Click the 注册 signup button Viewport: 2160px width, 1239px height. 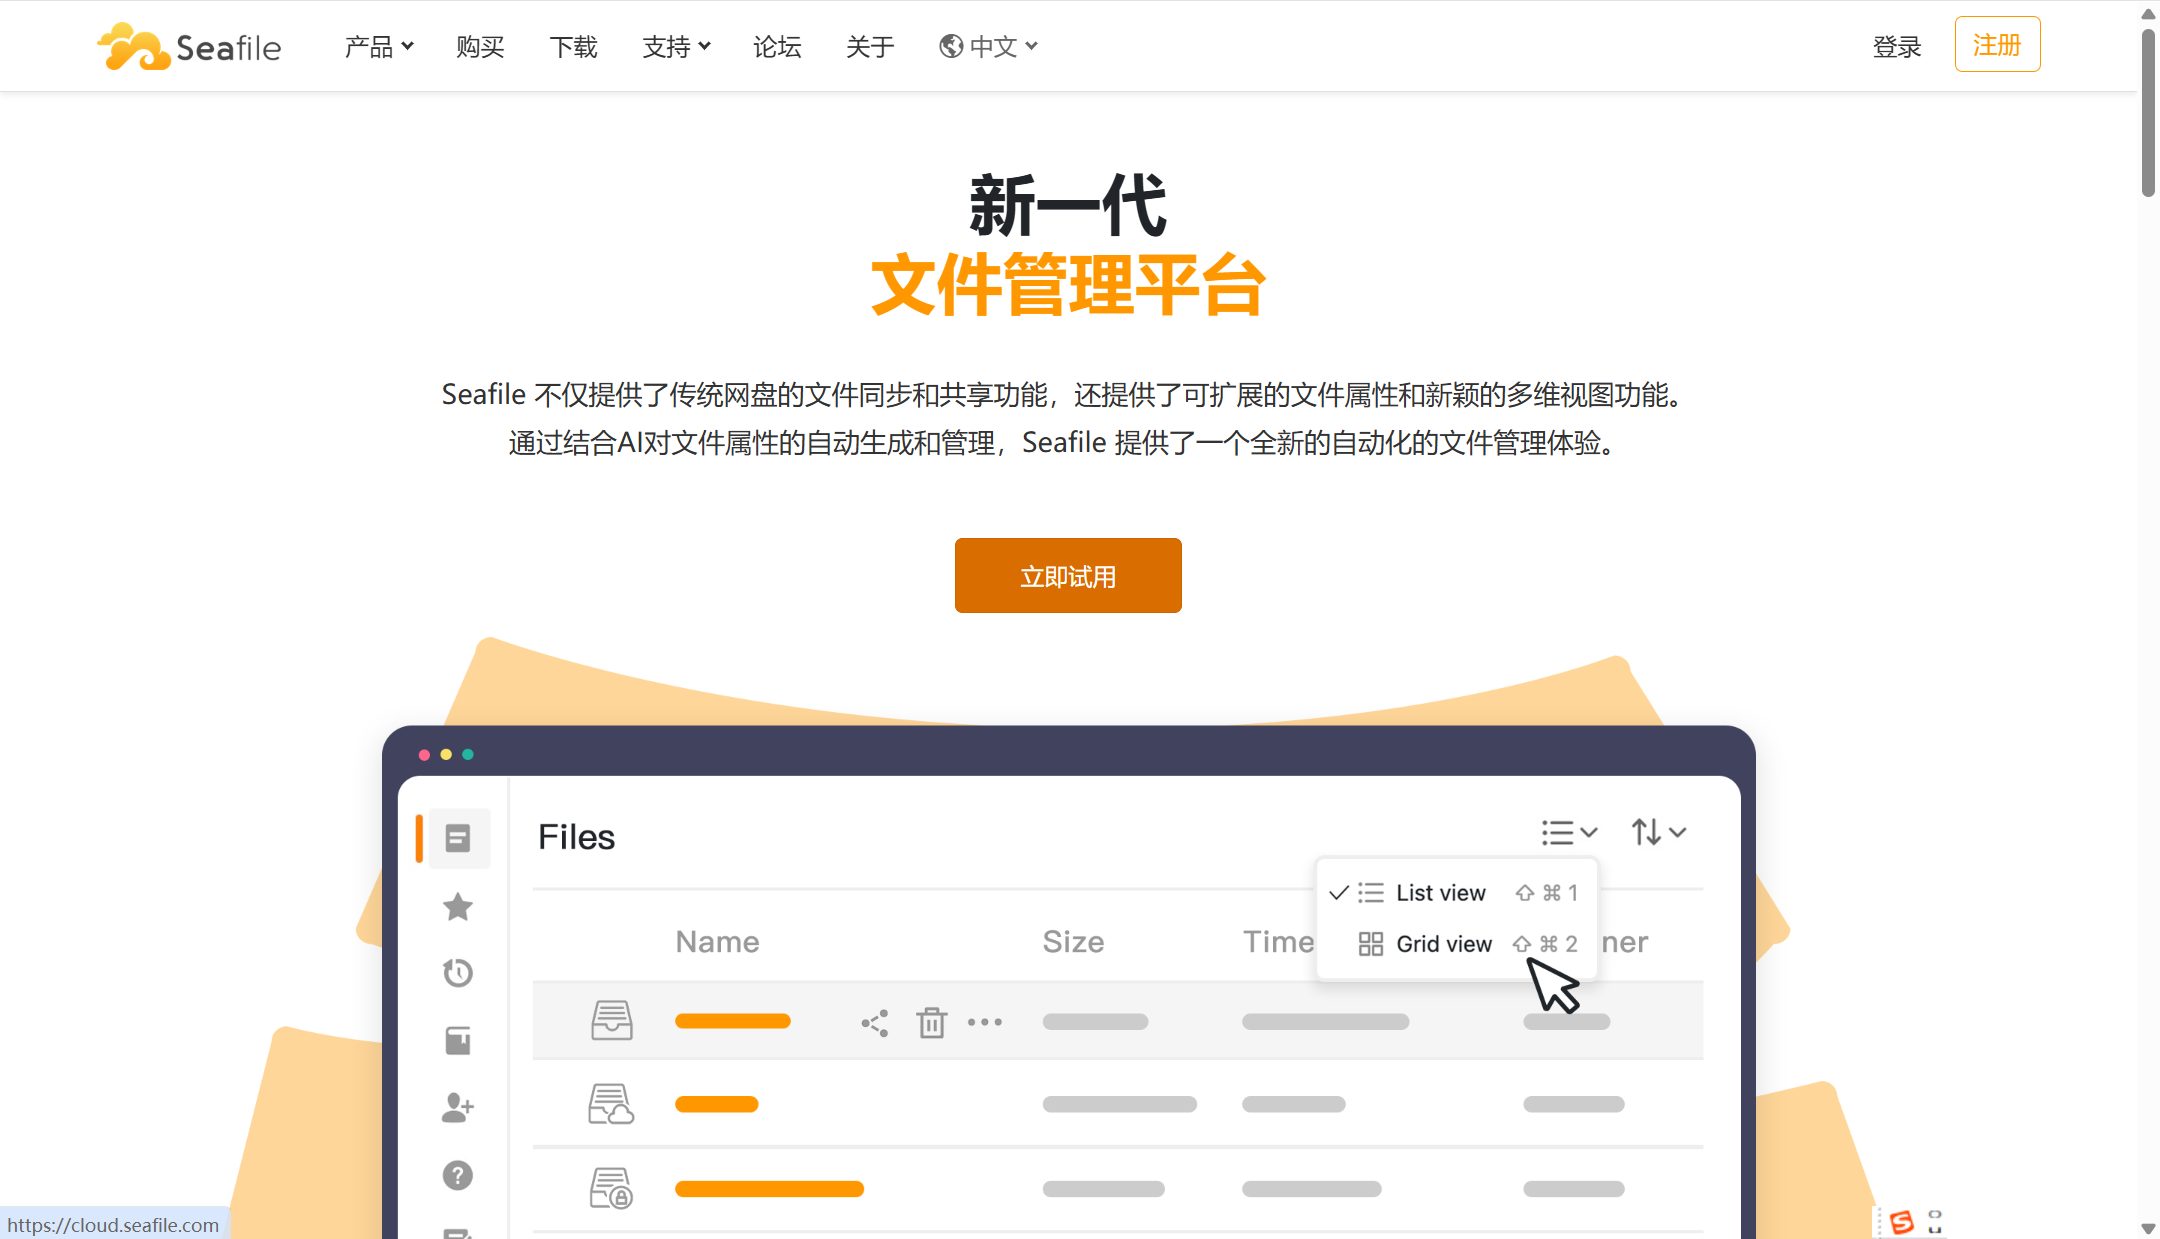point(1997,45)
